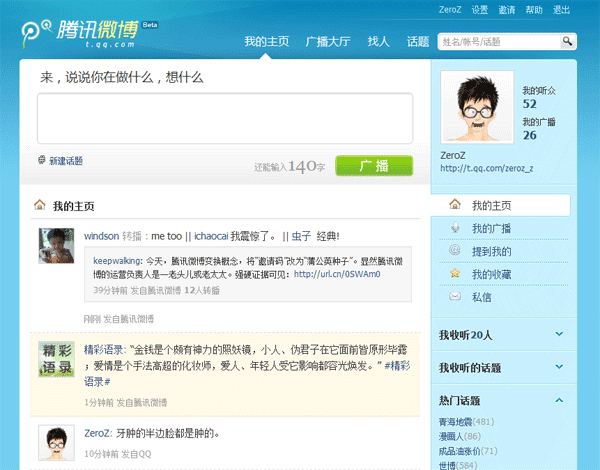
Task: Open 设置 in top bar
Action: click(479, 10)
